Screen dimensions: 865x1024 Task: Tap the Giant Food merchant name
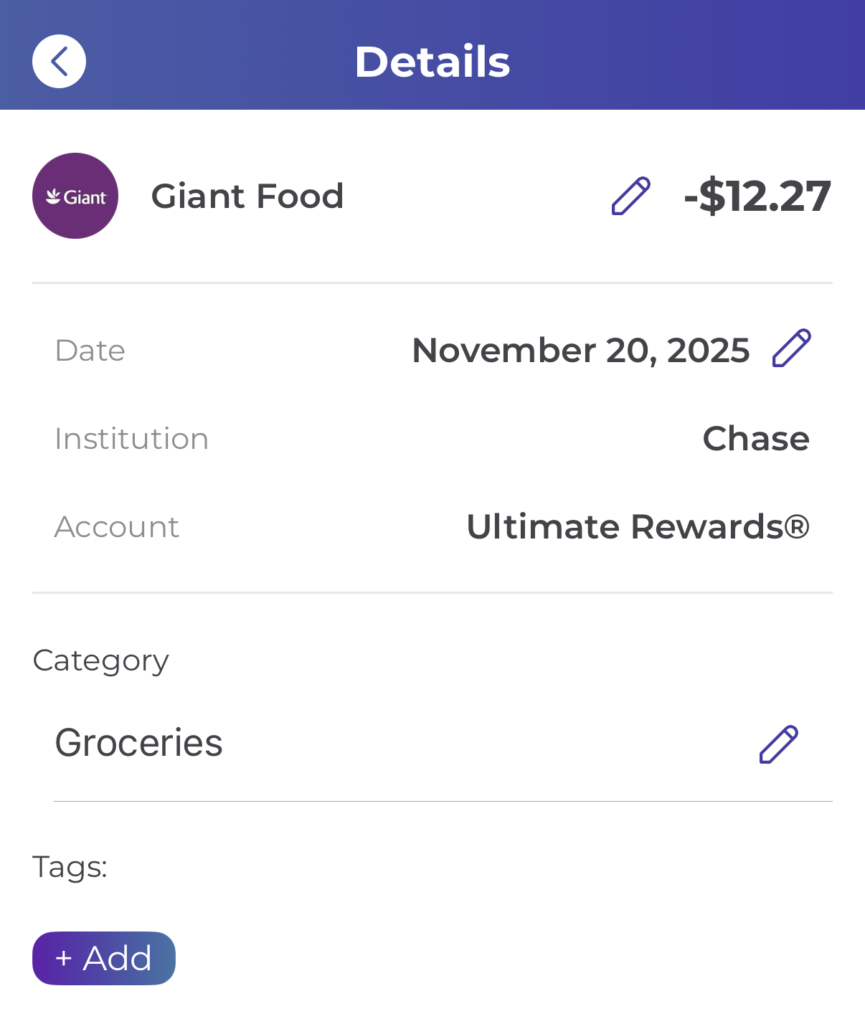(x=247, y=196)
